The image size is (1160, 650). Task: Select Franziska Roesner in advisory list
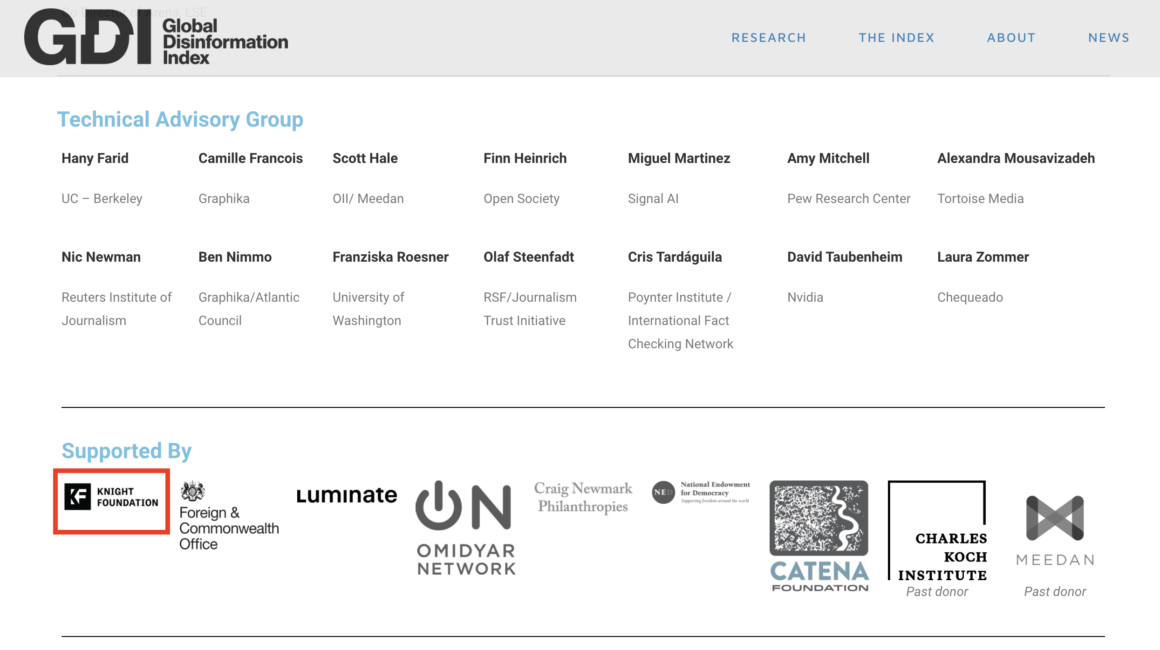click(390, 257)
